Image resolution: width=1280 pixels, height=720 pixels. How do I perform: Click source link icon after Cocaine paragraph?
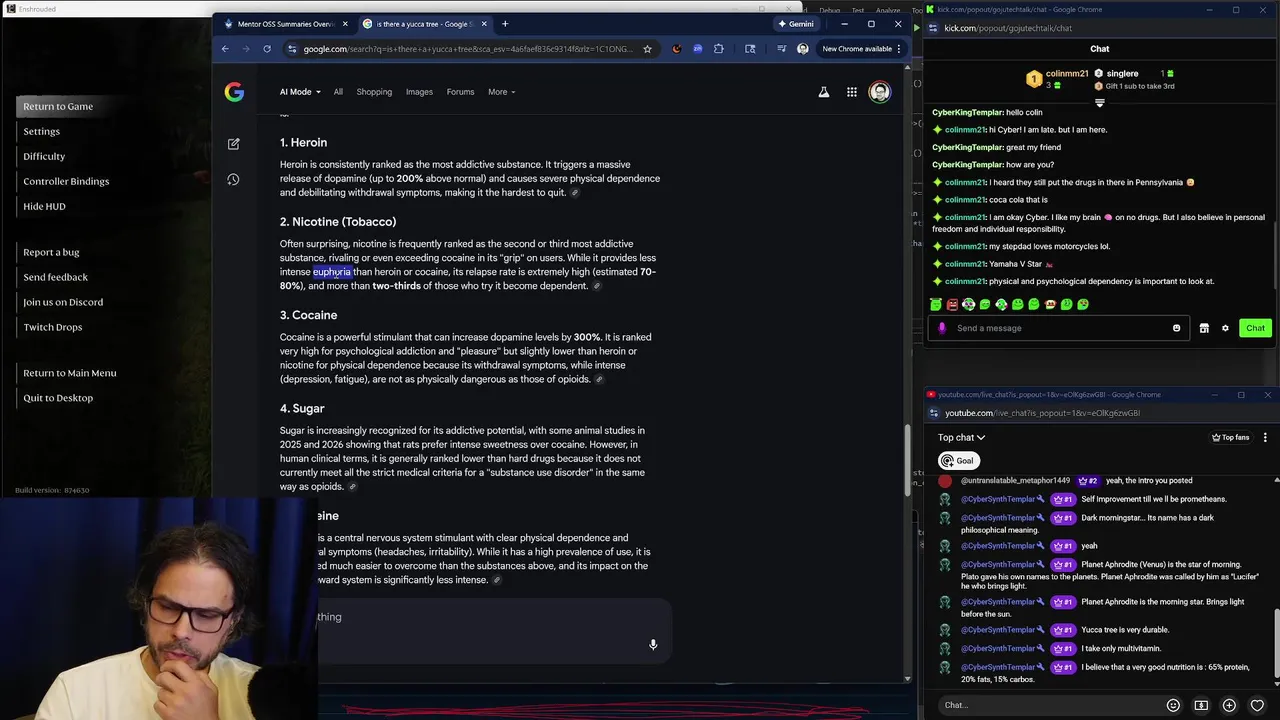599,380
